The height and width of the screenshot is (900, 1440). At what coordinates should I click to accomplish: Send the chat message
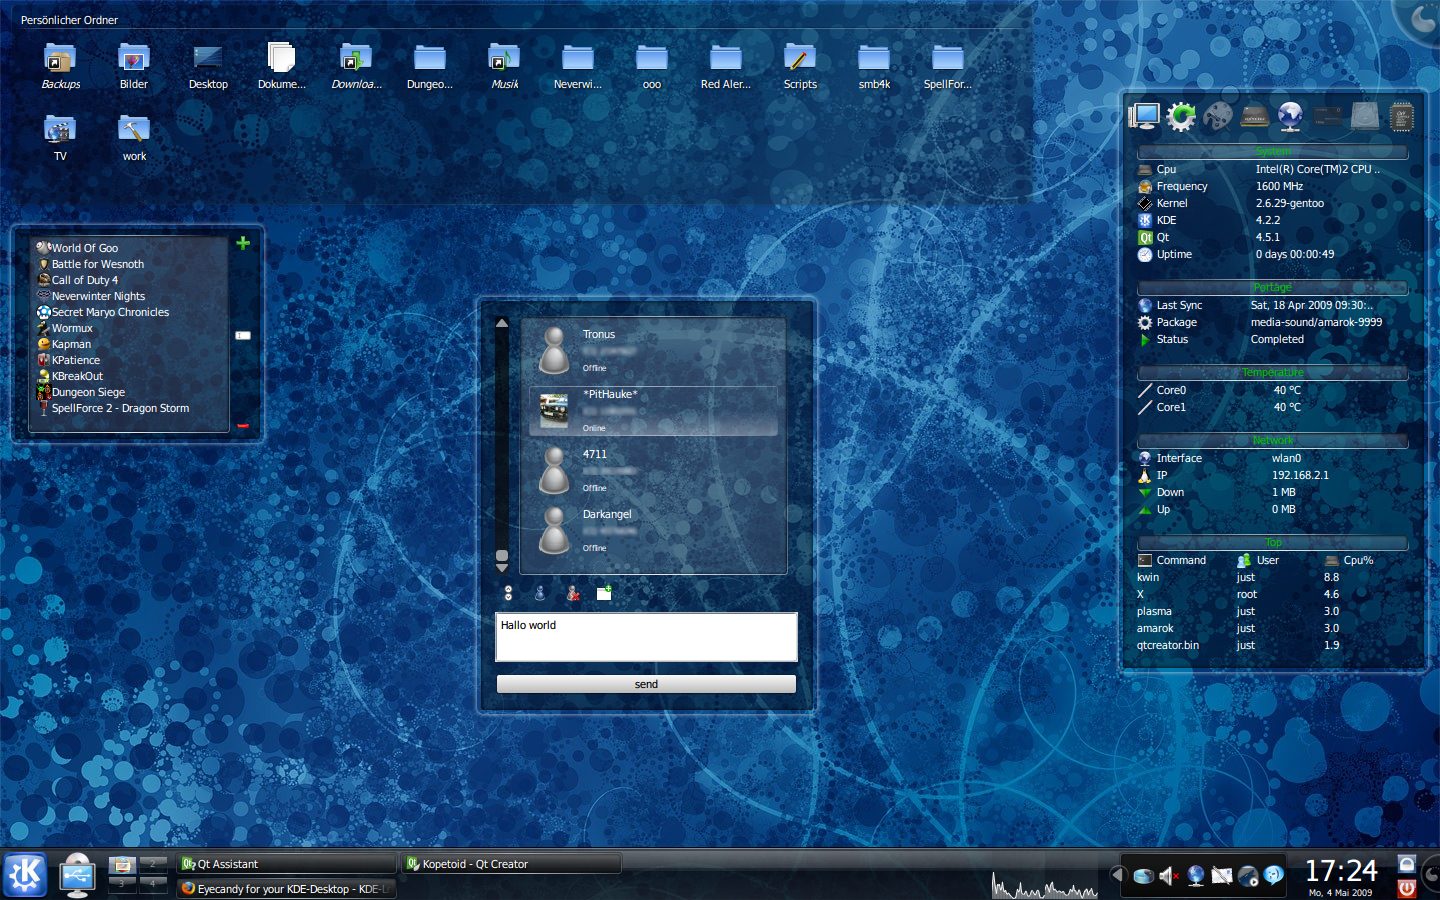[x=646, y=684]
